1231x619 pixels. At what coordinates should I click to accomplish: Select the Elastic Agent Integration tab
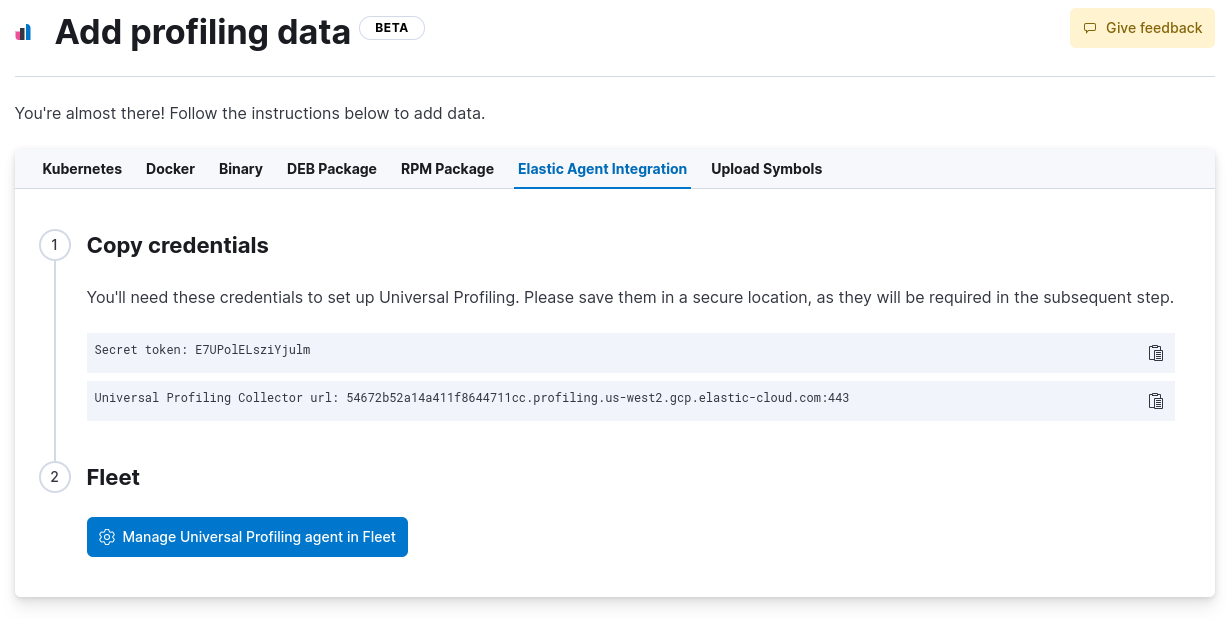602,169
